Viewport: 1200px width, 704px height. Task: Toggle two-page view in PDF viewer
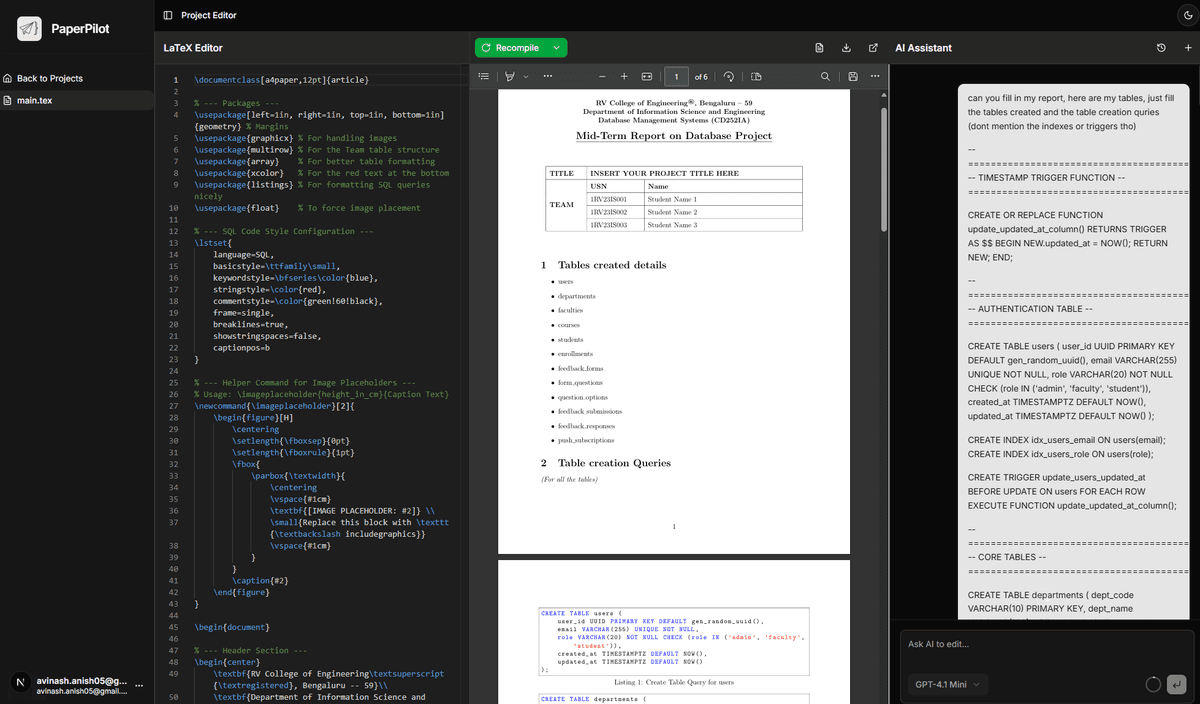pyautogui.click(x=757, y=76)
